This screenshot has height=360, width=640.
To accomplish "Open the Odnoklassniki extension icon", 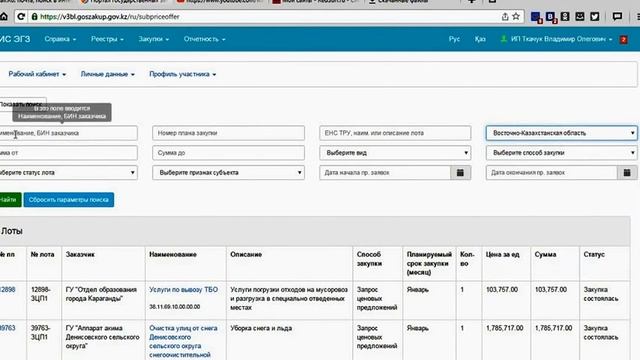I will click(565, 17).
